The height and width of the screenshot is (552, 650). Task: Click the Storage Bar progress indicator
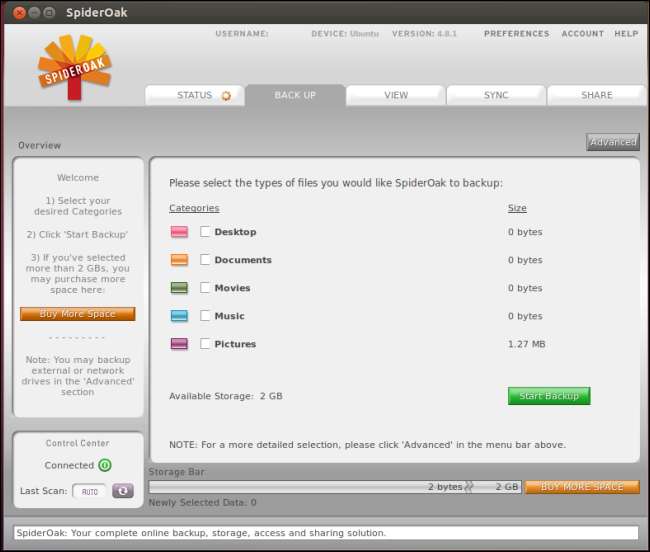click(335, 487)
